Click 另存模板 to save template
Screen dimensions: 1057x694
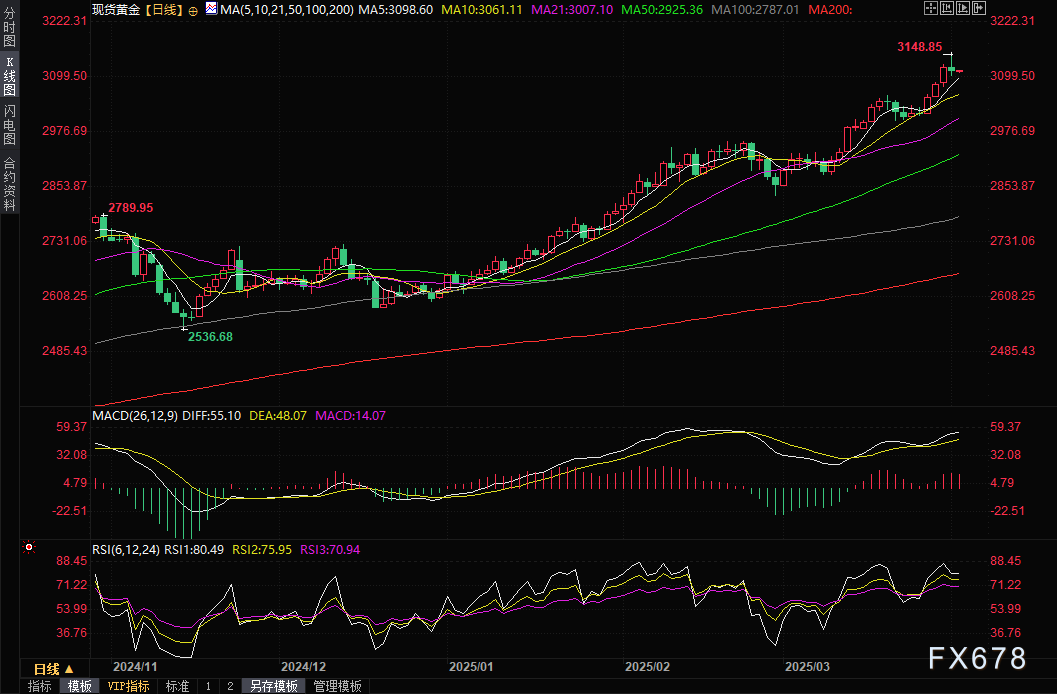pos(273,686)
